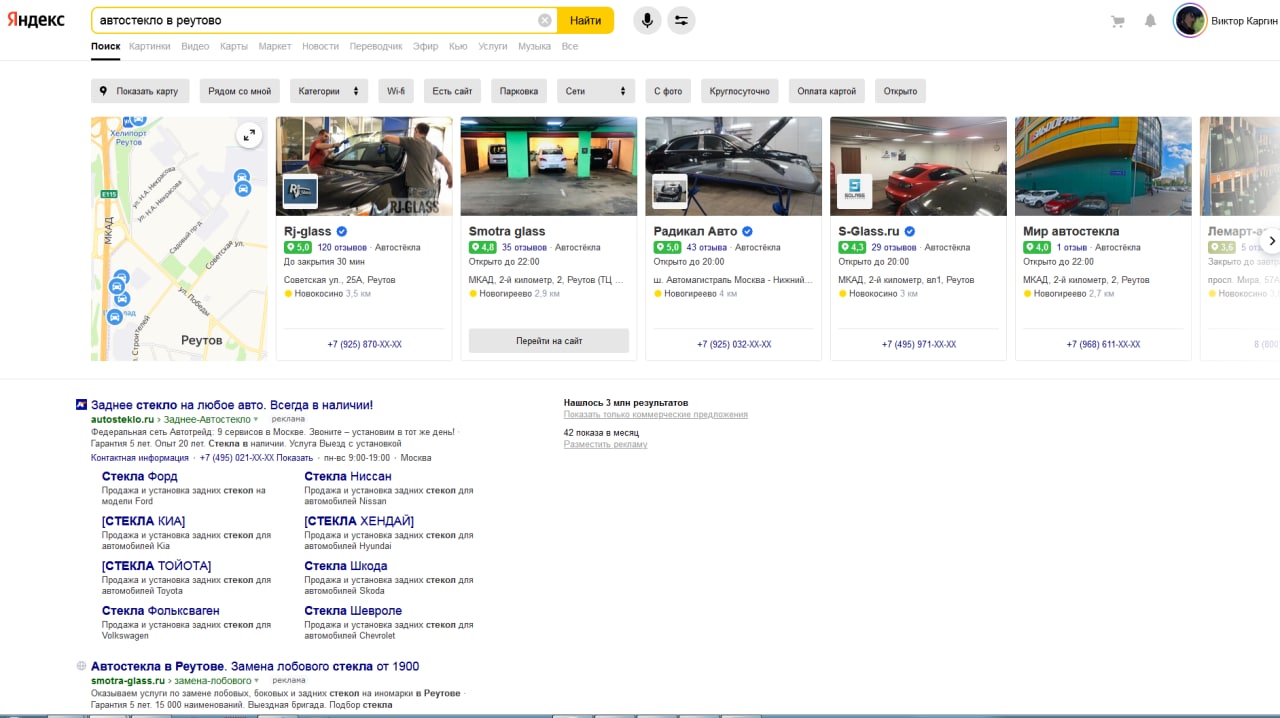This screenshot has width=1280, height=718.
Task: Open [СТЕКЛА КИА] sitelink
Action: (x=143, y=521)
